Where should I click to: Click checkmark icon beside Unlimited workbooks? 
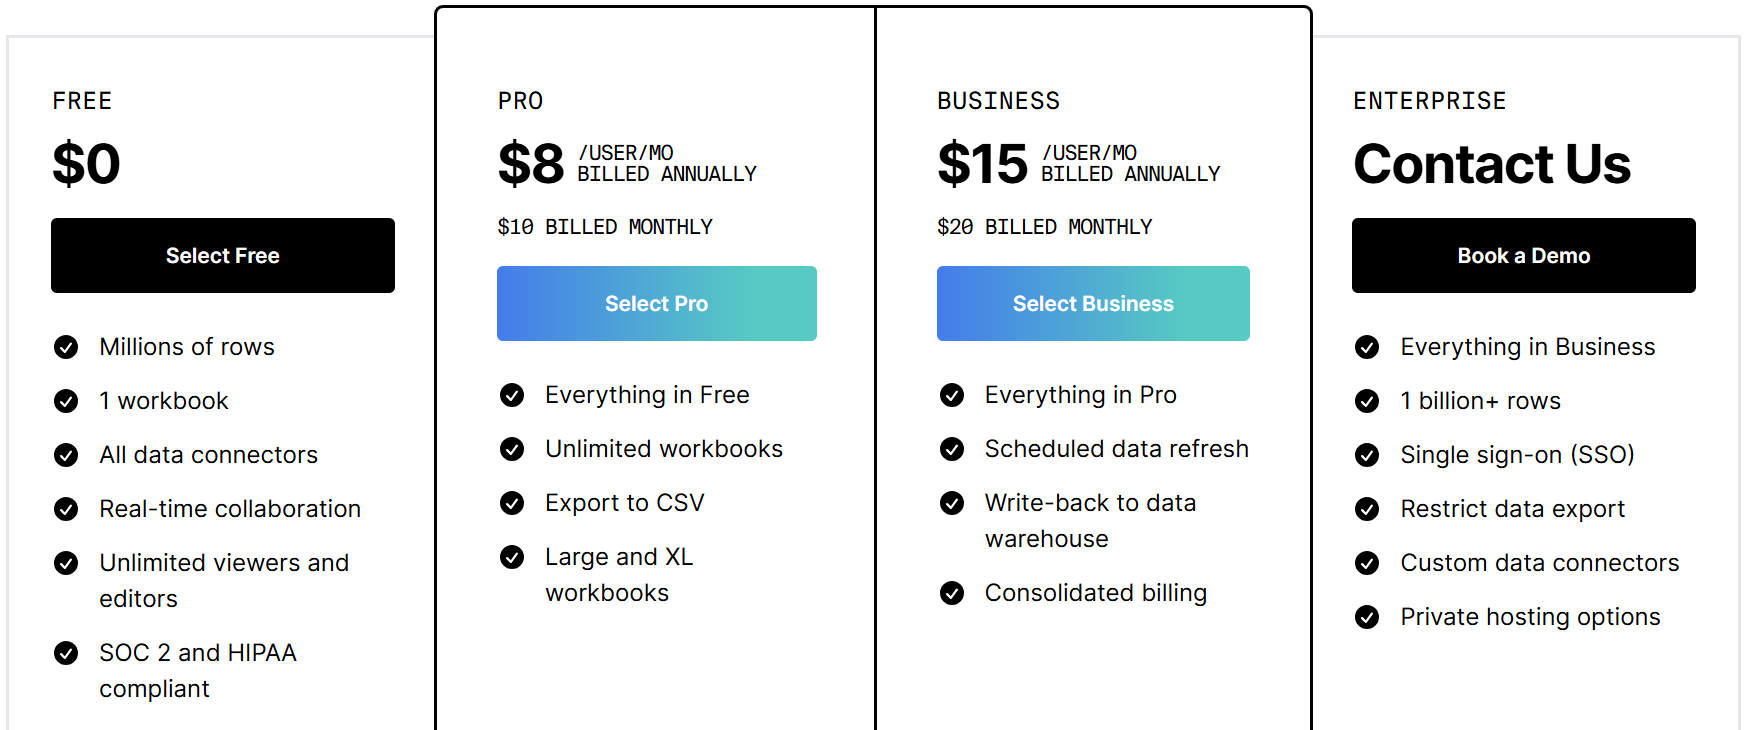pos(512,449)
